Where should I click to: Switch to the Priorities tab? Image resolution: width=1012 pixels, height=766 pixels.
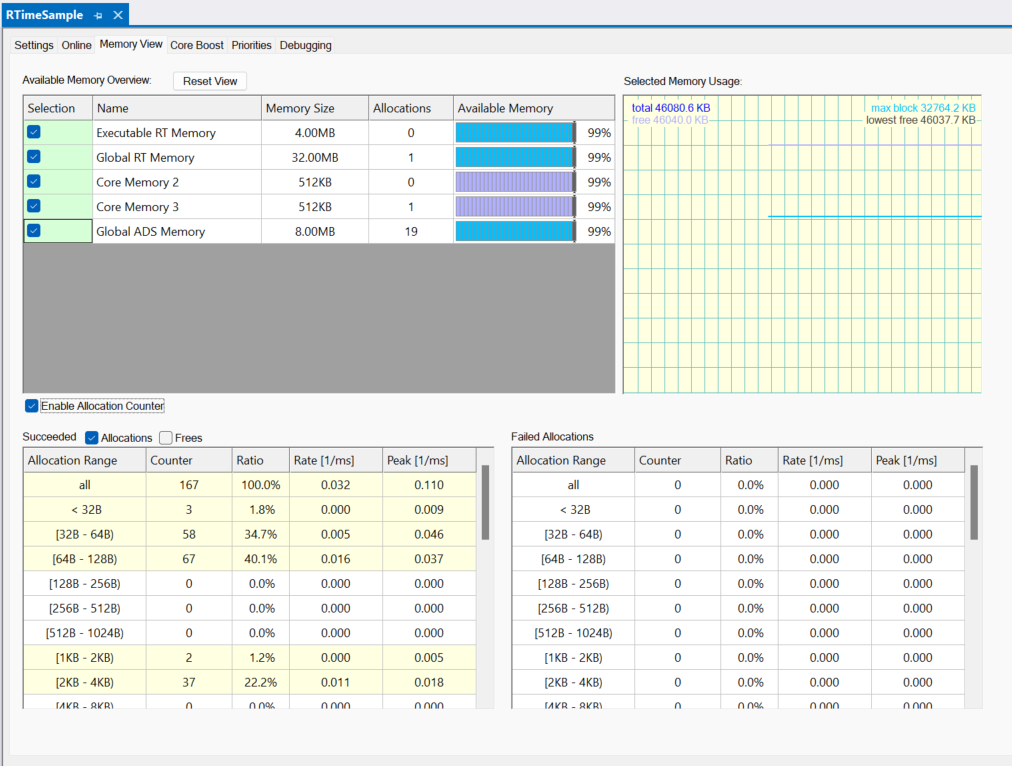coord(251,45)
